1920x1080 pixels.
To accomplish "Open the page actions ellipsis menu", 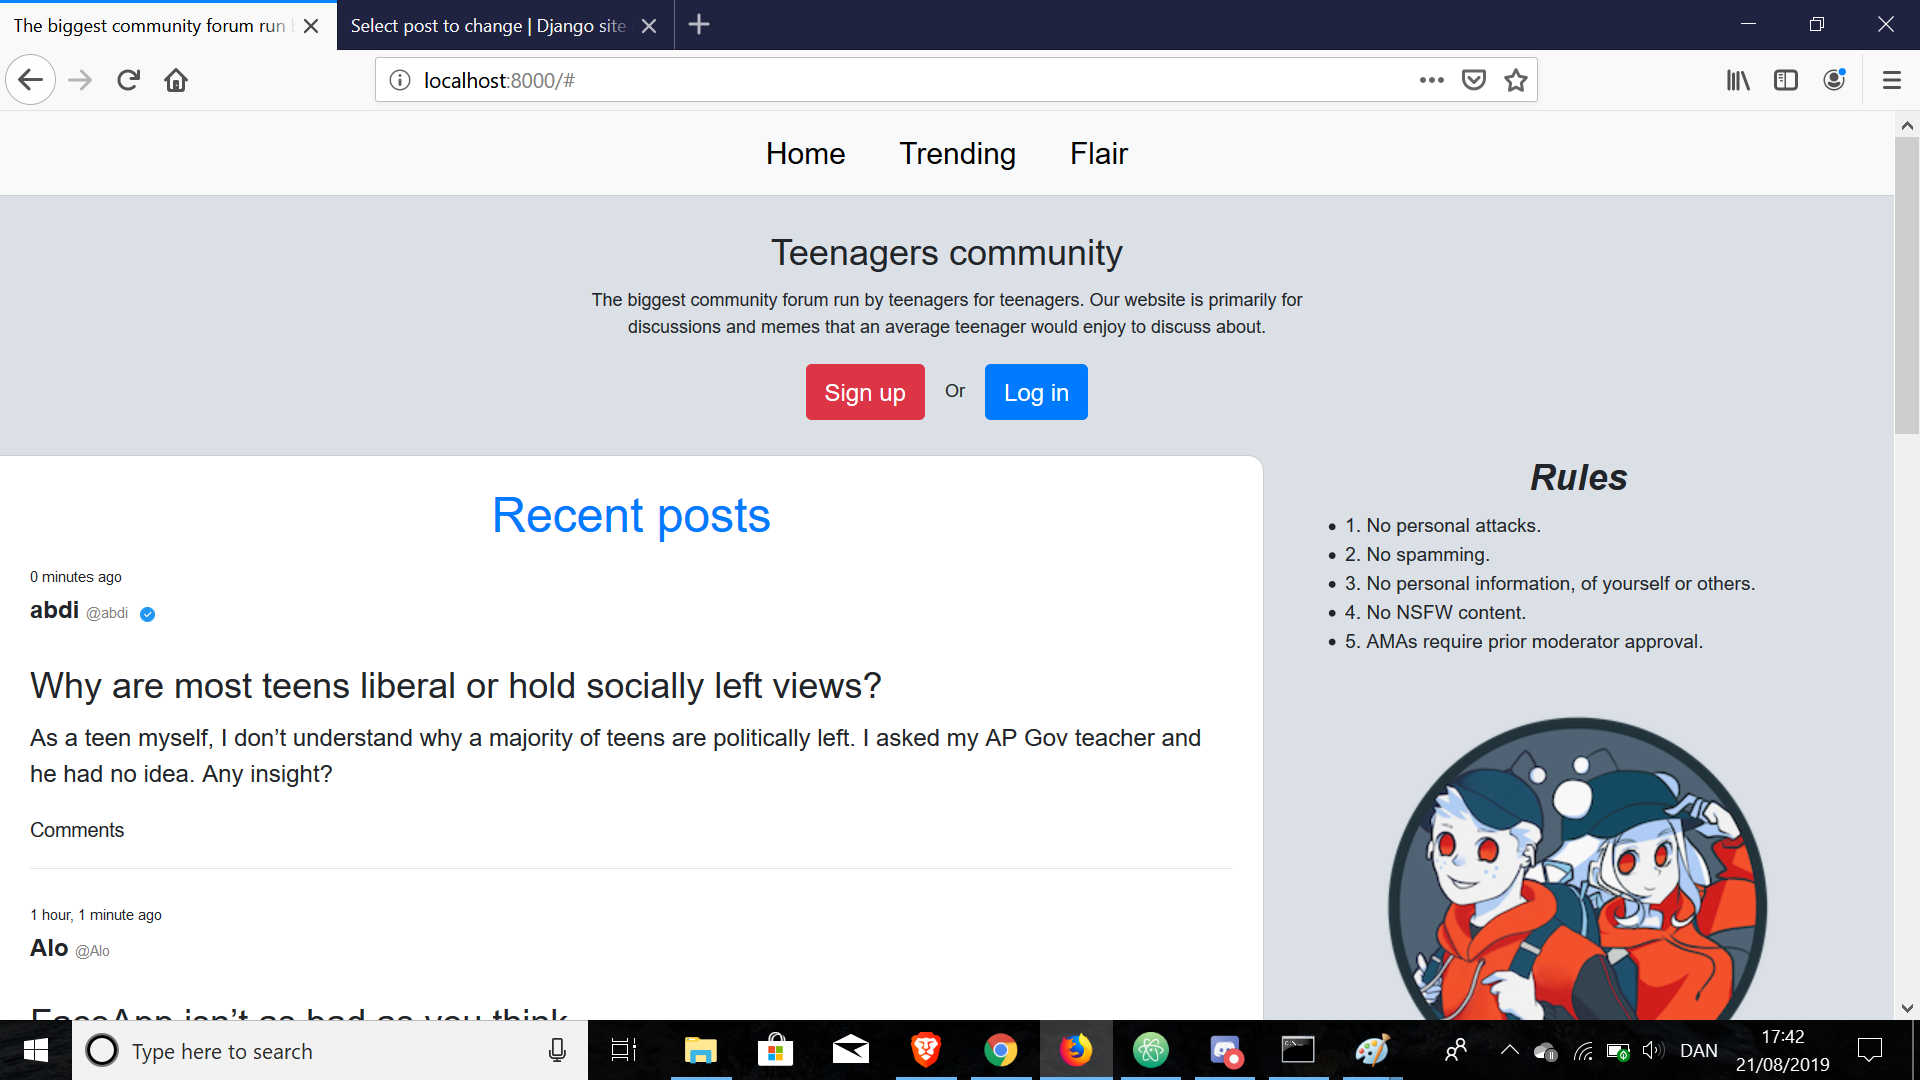I will 1433,79.
